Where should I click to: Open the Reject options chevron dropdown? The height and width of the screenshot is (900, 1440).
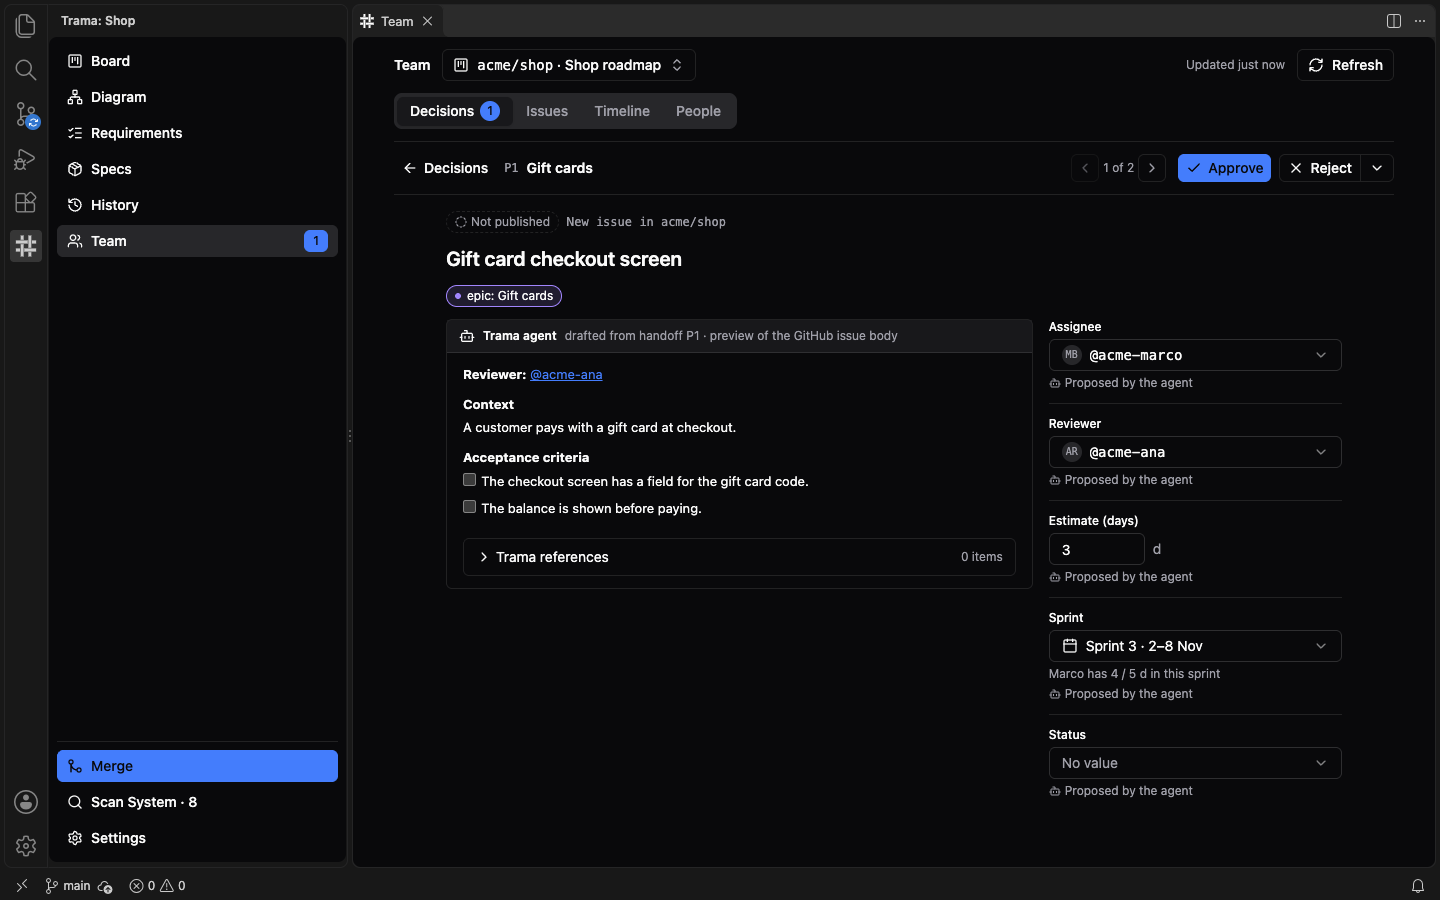[1377, 168]
